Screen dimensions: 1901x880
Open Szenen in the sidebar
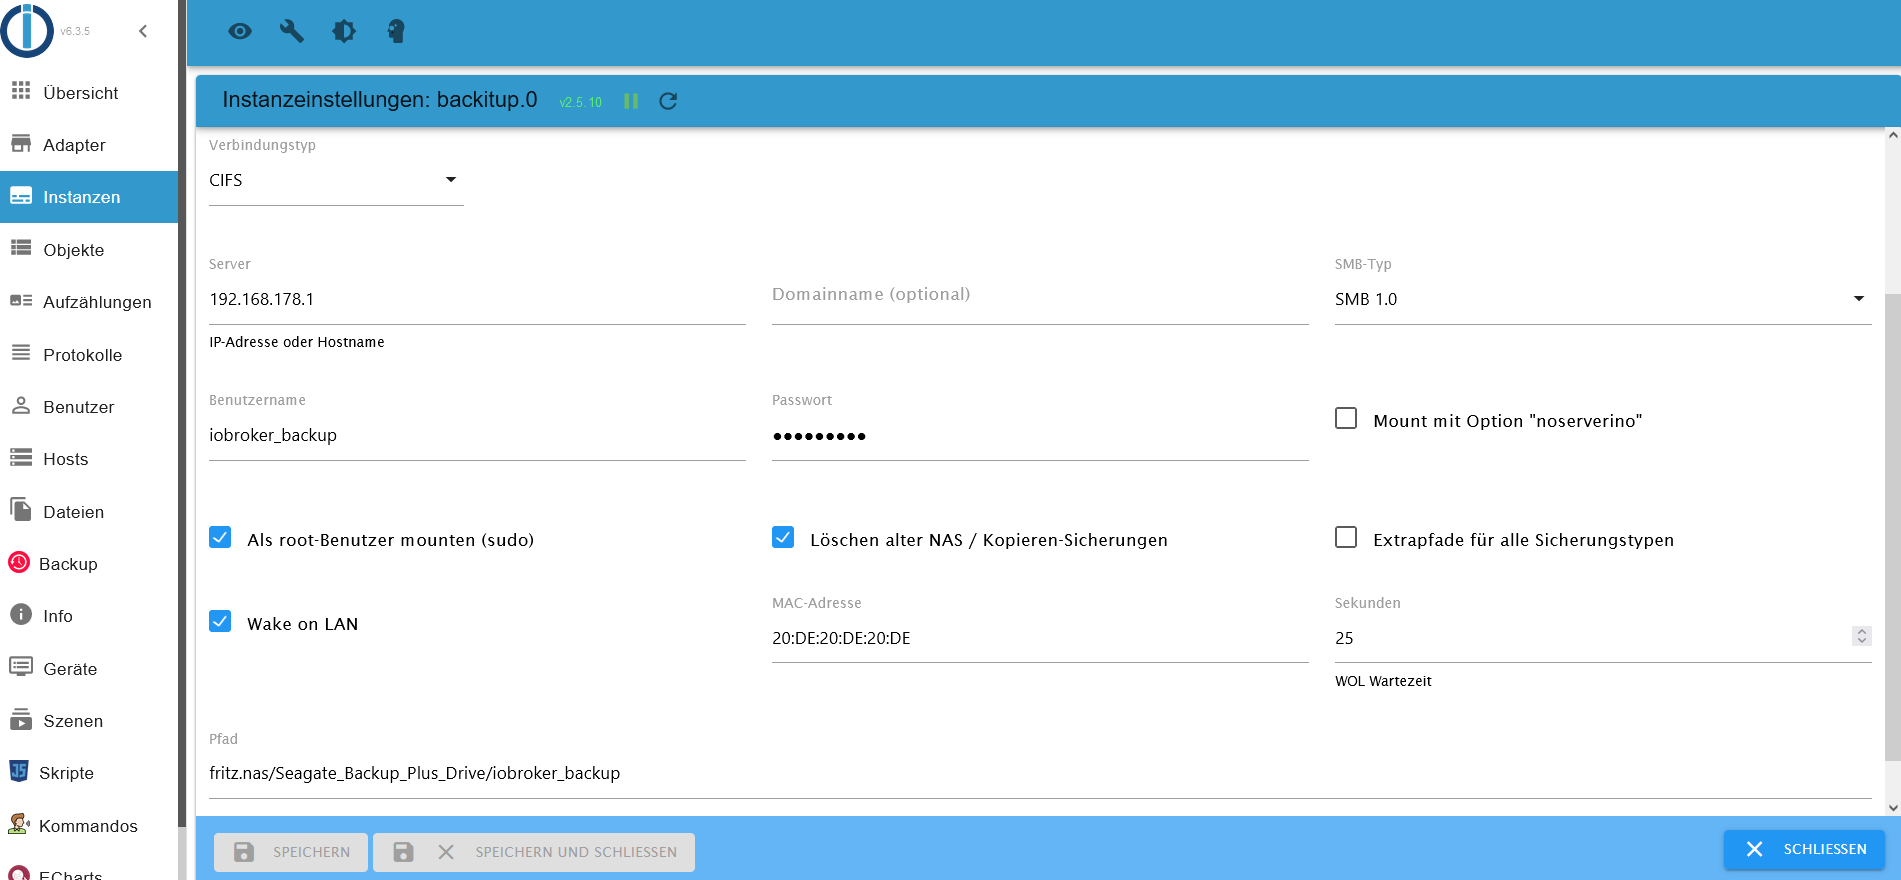click(x=89, y=721)
